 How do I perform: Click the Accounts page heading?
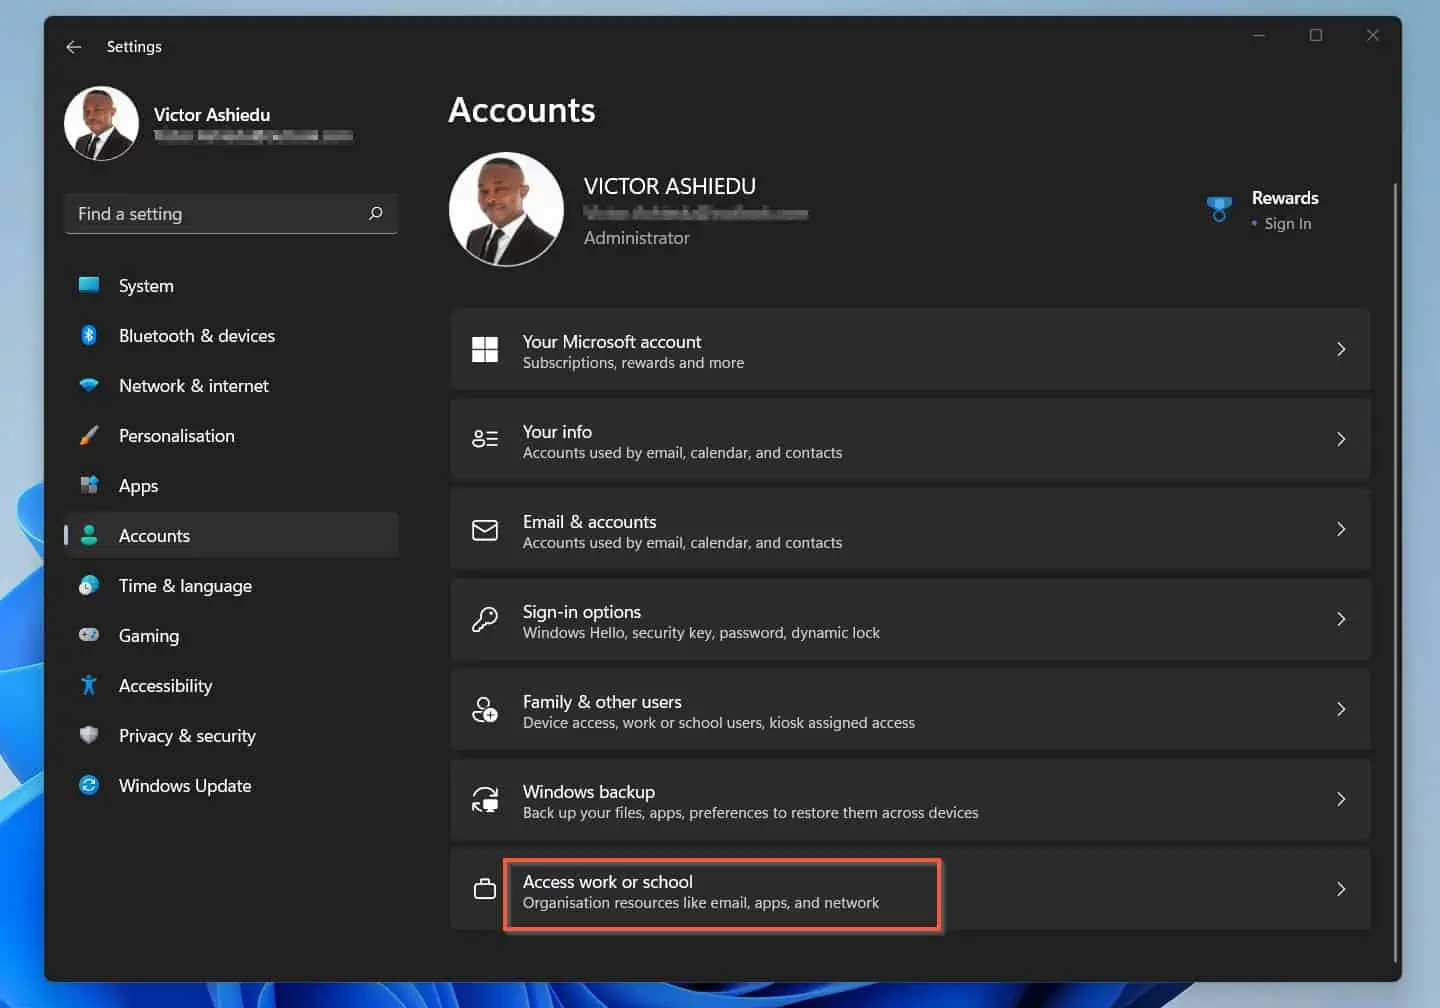click(521, 110)
